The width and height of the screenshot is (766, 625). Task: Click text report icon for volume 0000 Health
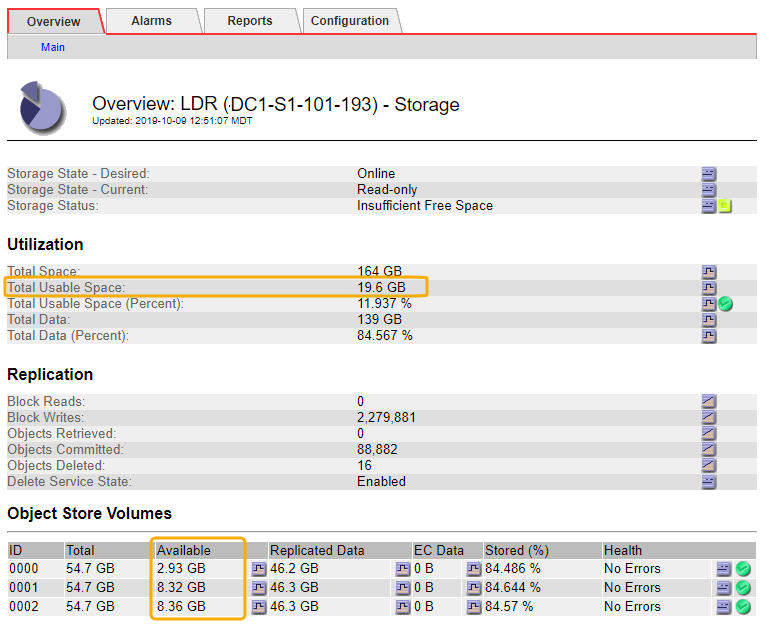(x=724, y=569)
